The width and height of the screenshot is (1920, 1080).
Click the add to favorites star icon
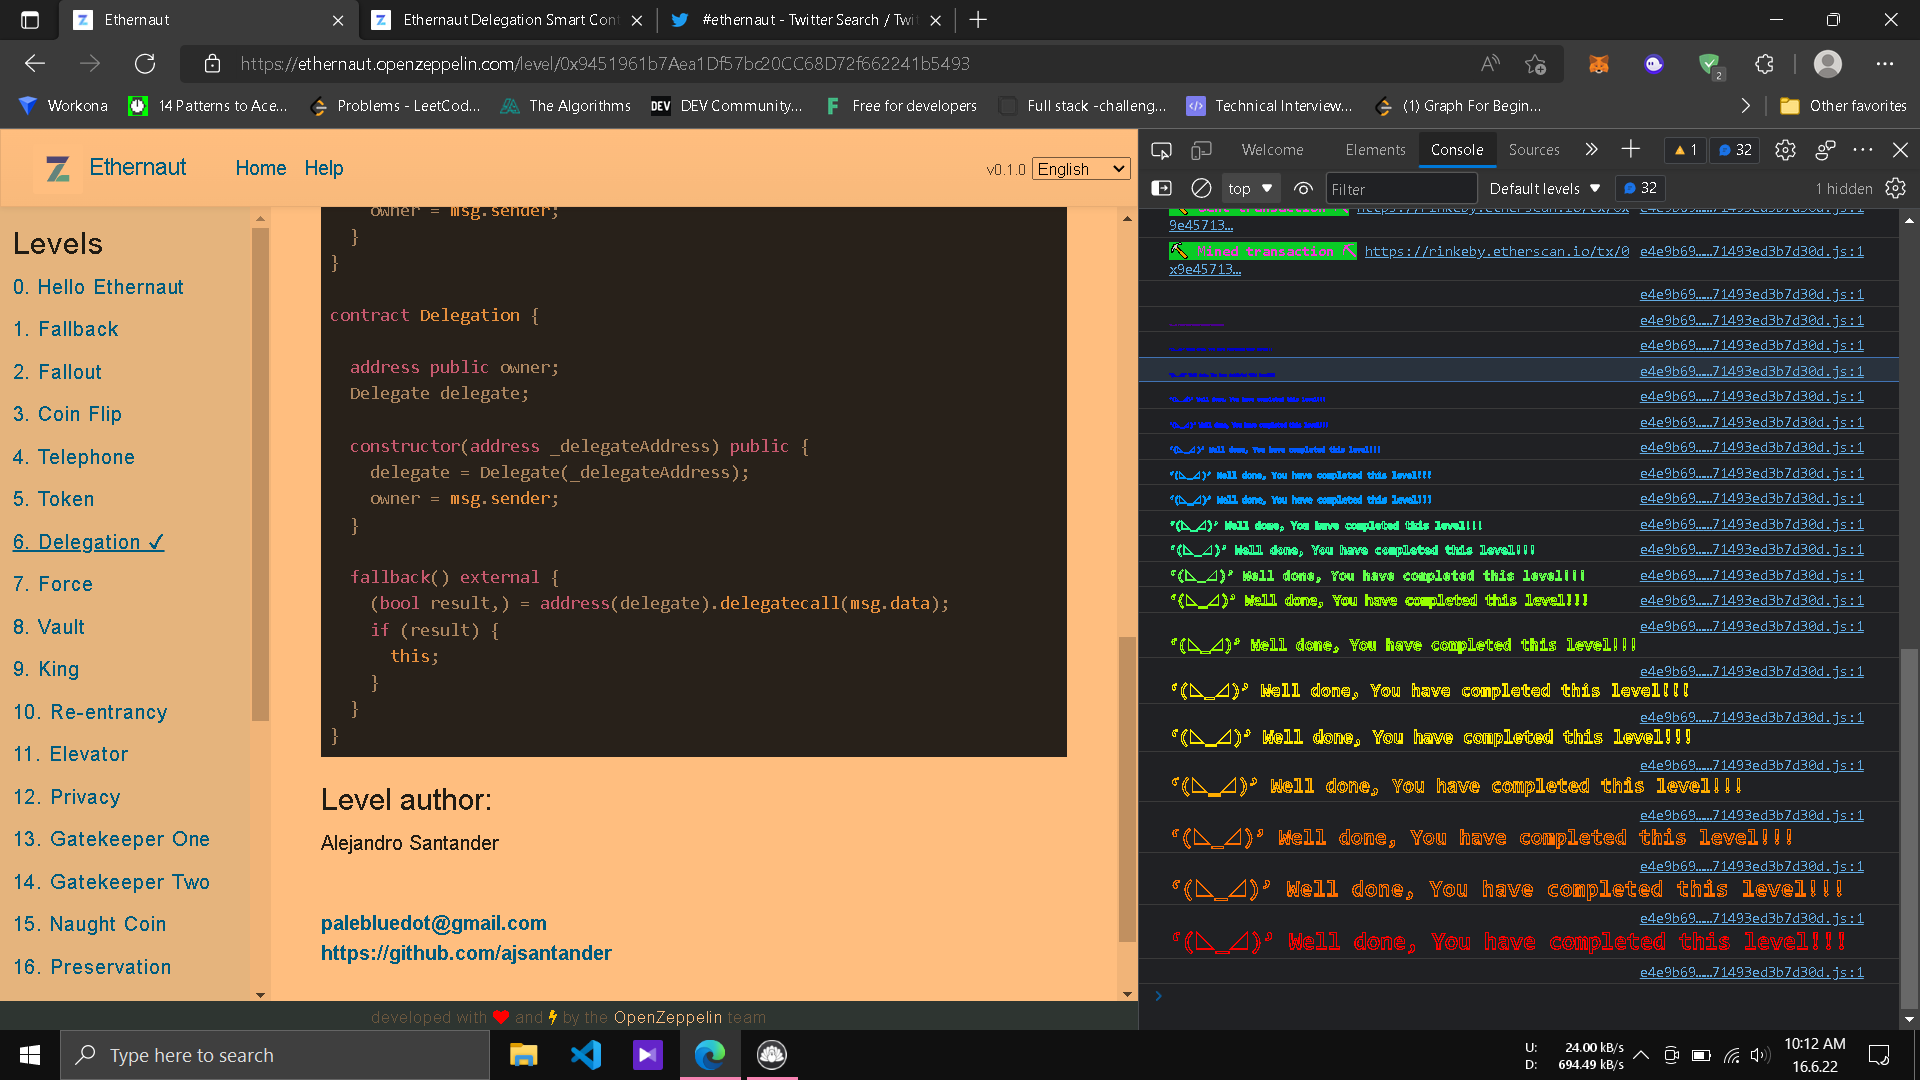point(1536,64)
